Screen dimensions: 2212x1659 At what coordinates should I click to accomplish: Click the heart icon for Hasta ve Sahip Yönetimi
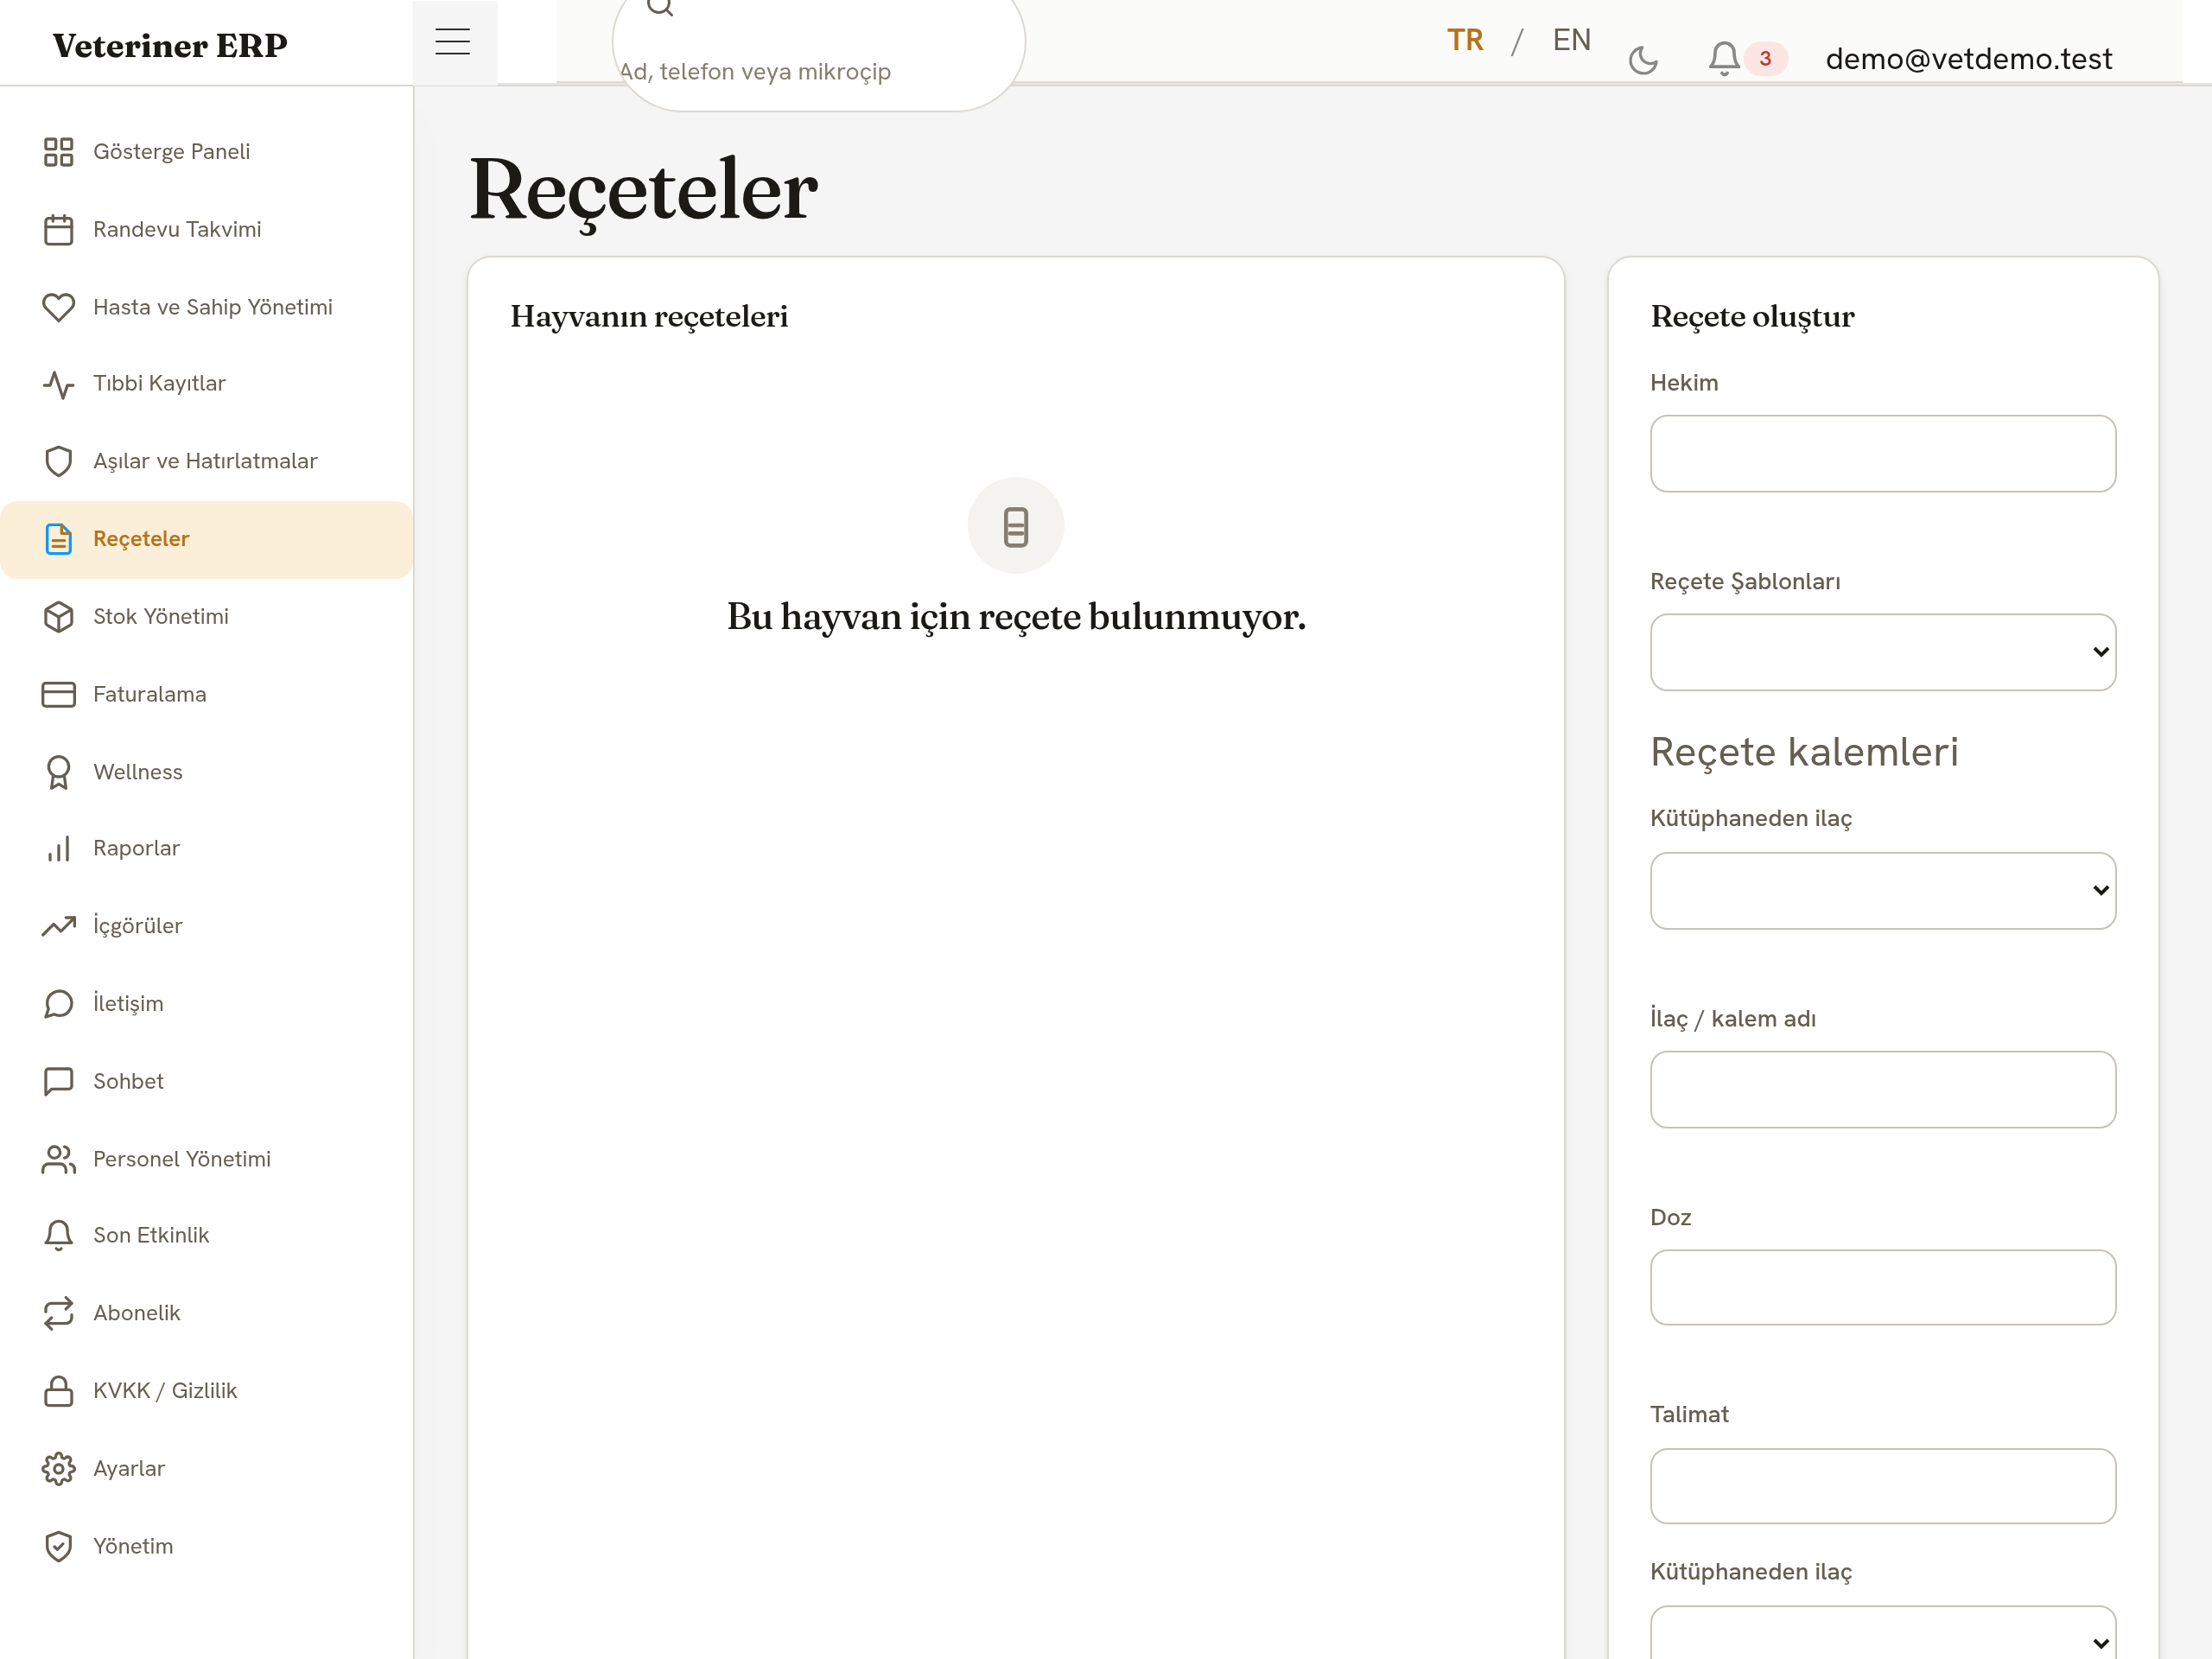pos(58,307)
